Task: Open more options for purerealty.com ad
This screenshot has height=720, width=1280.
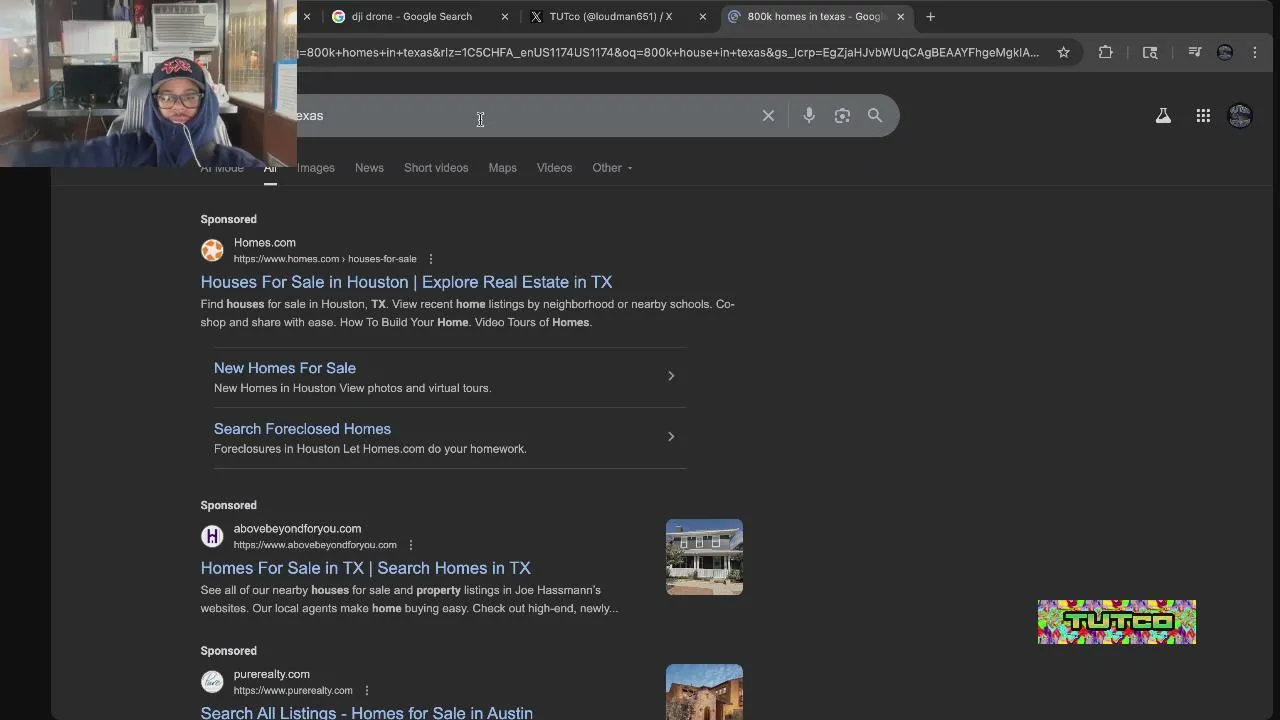Action: point(367,691)
